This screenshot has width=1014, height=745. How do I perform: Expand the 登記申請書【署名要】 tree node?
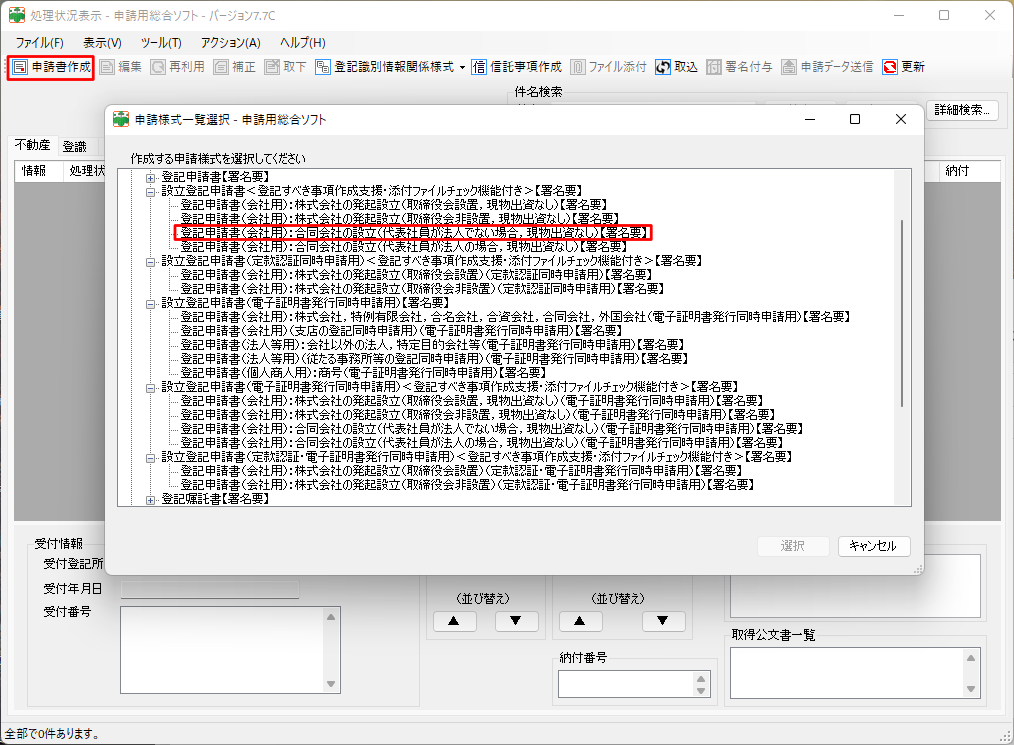(x=152, y=176)
